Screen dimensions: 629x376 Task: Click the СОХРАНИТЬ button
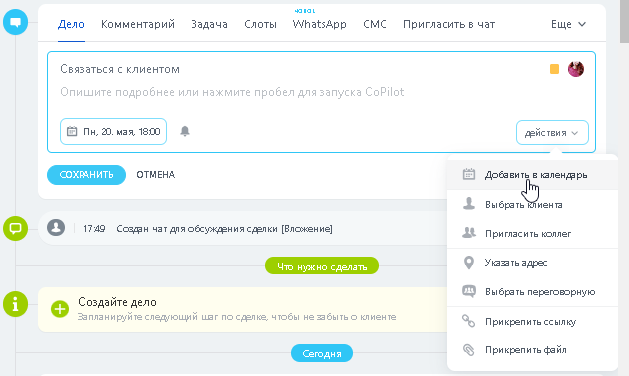click(x=86, y=175)
